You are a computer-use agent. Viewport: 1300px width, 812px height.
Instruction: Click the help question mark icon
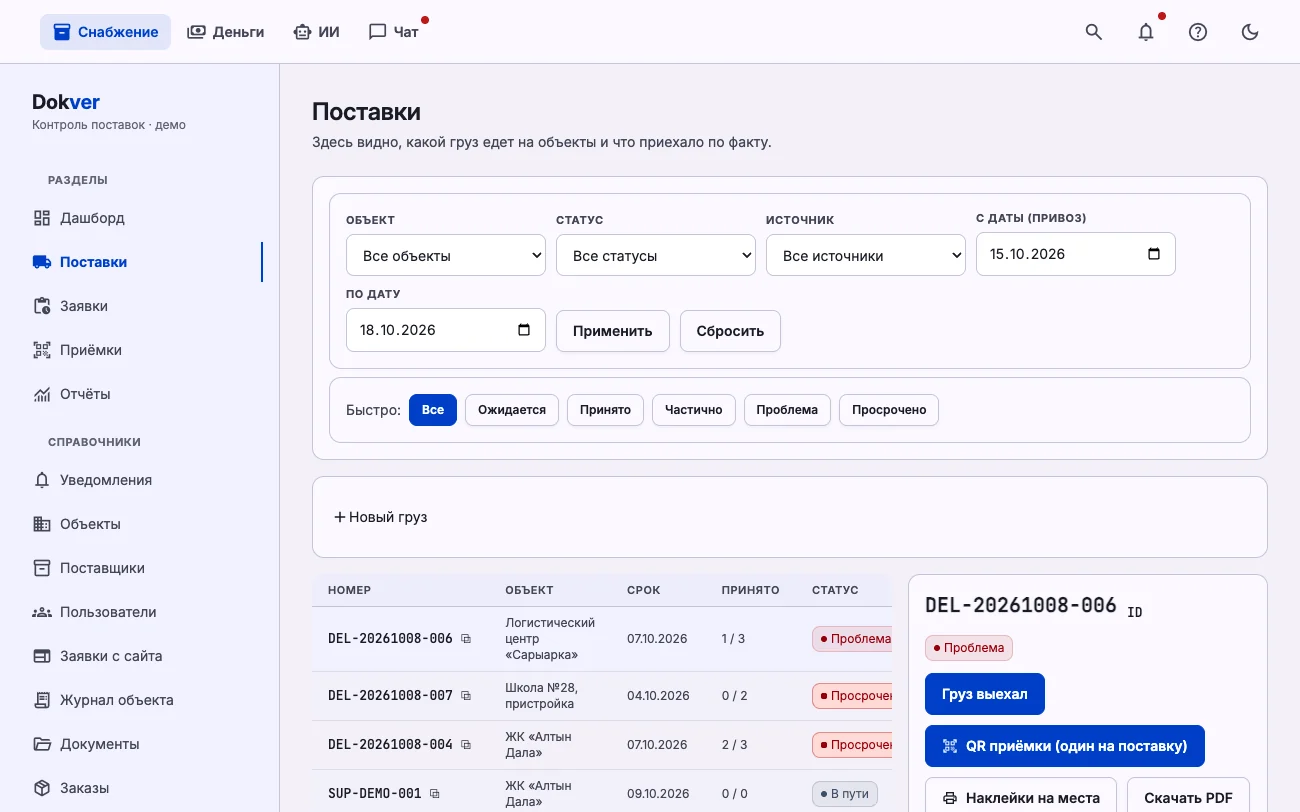pos(1198,32)
